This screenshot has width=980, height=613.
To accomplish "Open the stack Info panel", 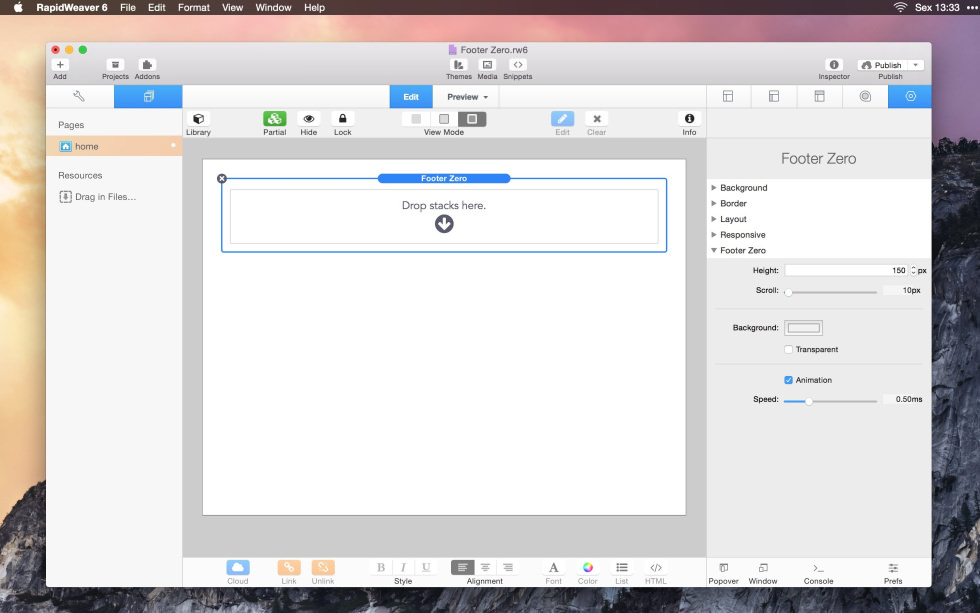I will click(x=689, y=119).
